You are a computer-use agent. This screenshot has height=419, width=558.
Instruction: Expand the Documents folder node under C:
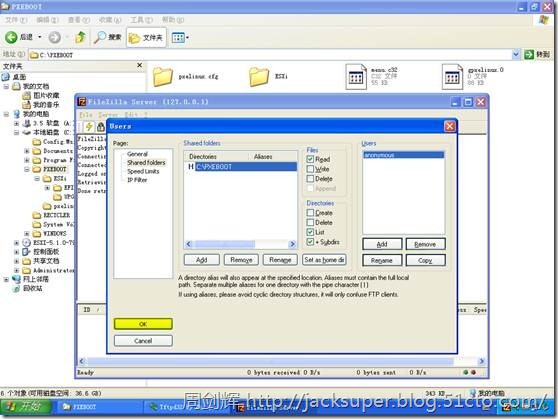[26, 151]
